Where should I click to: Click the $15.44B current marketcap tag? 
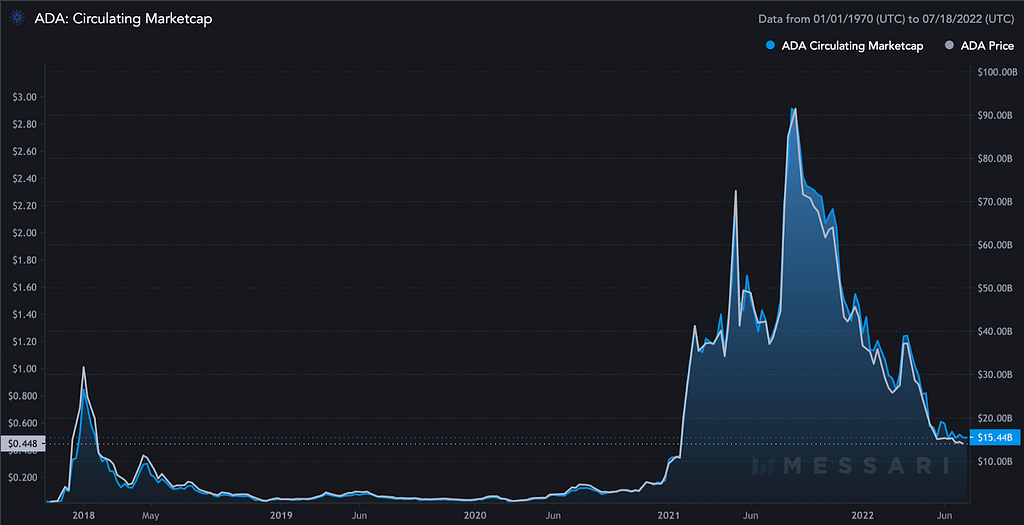point(996,438)
